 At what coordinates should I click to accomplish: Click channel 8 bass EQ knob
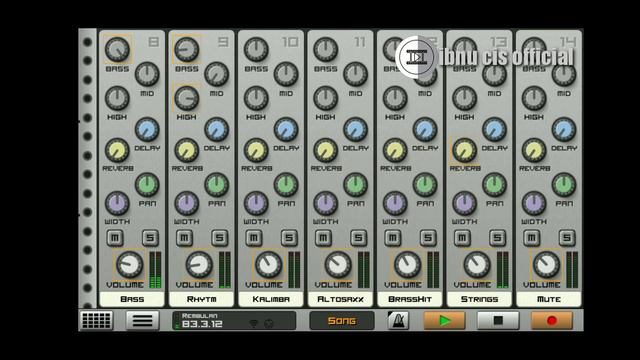click(x=117, y=49)
